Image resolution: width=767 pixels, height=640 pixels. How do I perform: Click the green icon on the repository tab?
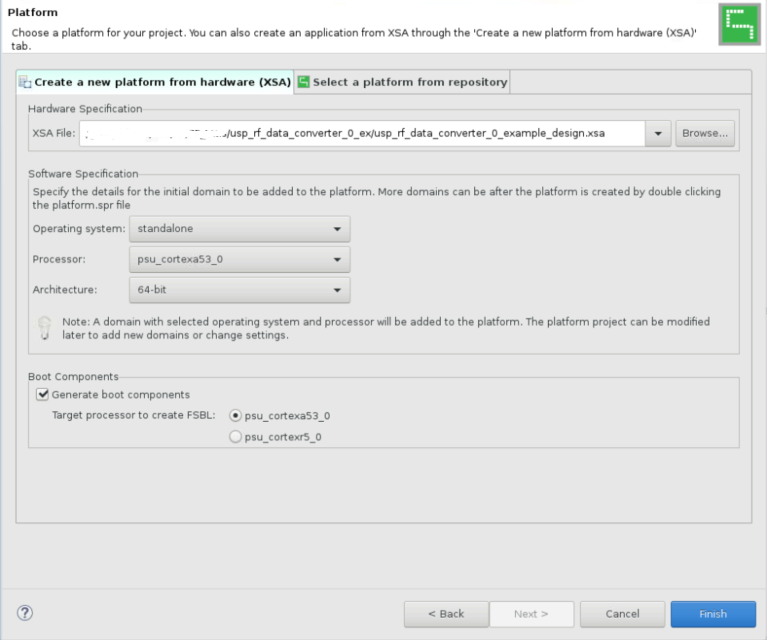pos(303,82)
